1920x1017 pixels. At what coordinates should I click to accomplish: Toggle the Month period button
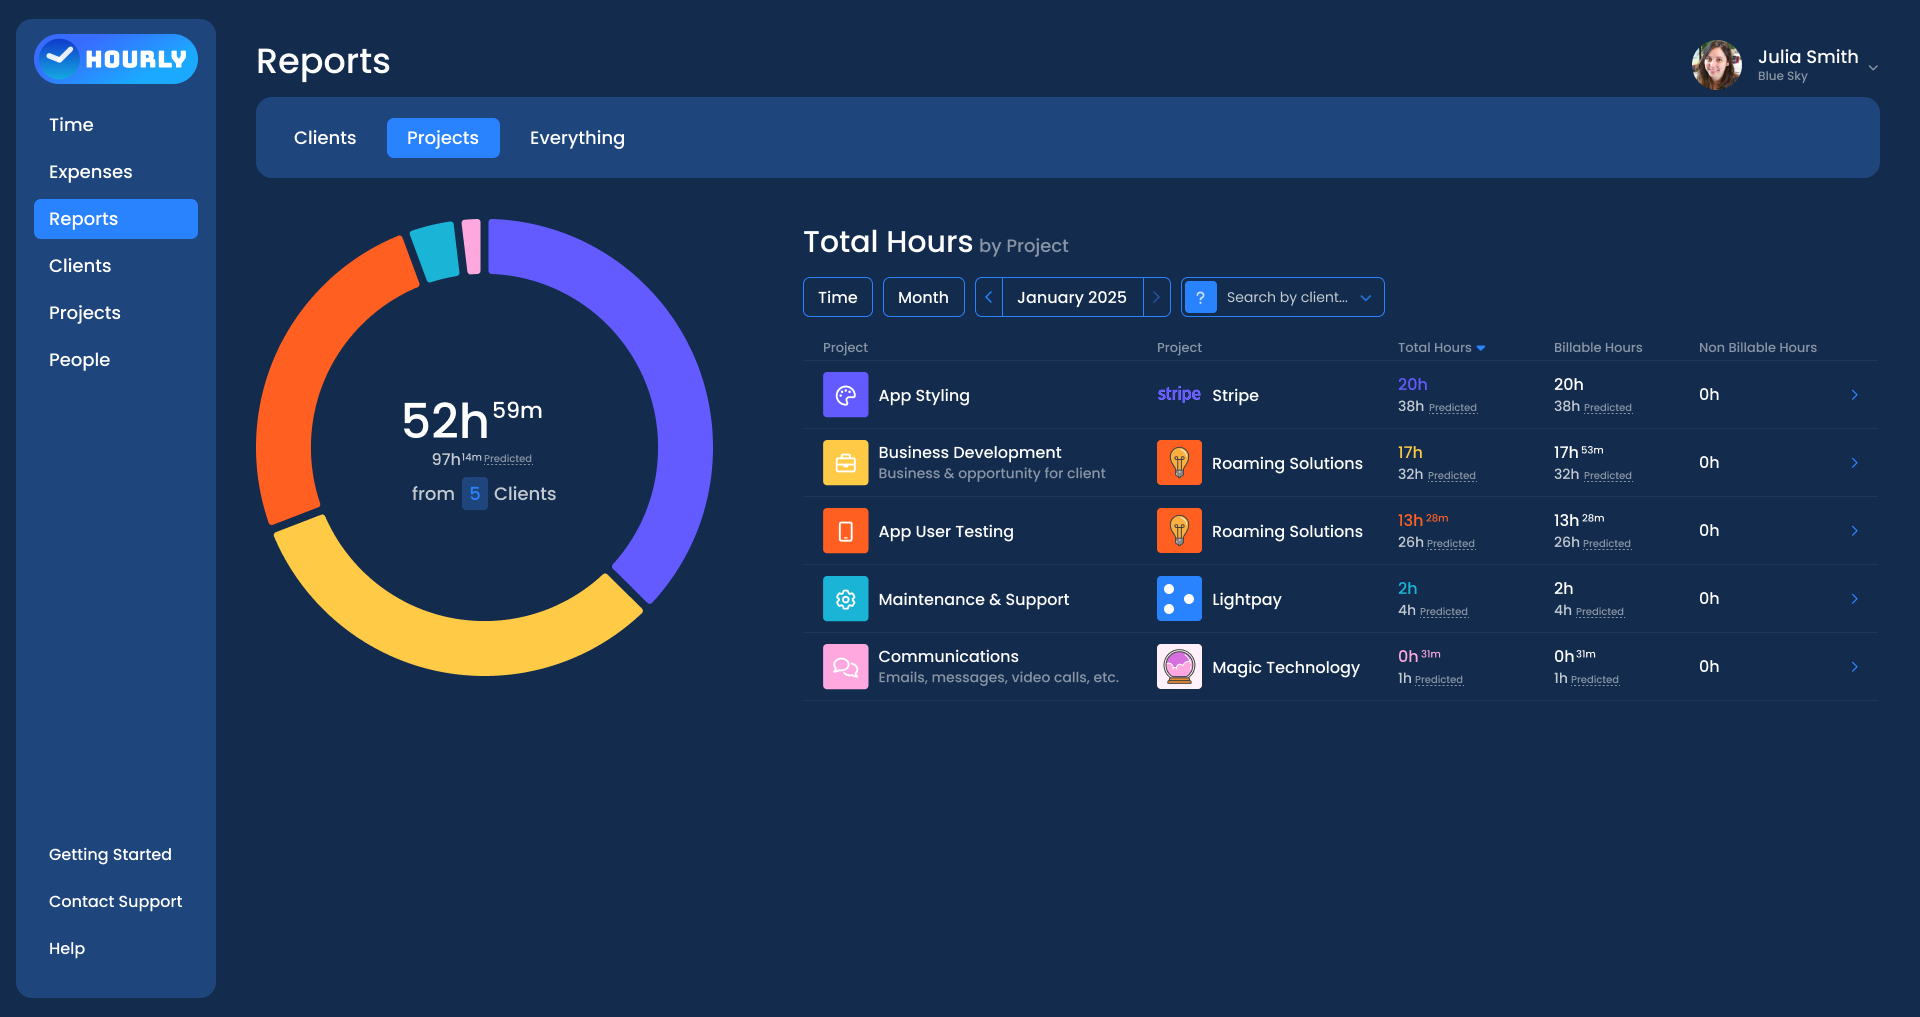tap(923, 297)
